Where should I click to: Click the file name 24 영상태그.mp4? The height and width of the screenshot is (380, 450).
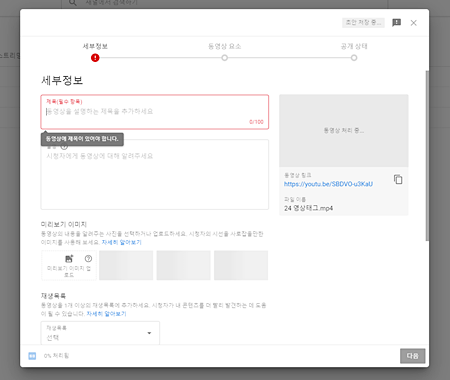click(x=308, y=208)
